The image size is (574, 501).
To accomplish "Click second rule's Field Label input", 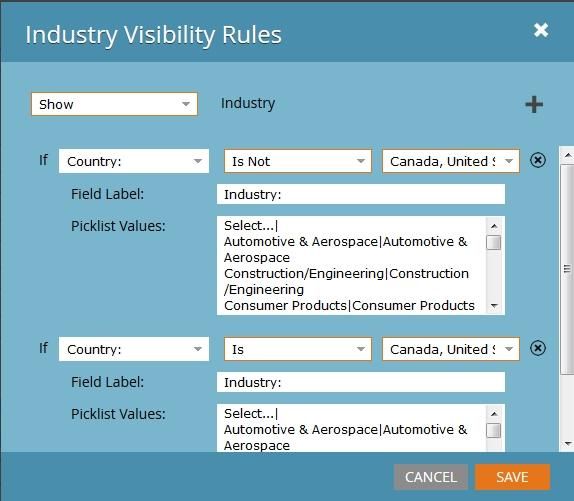I will click(x=361, y=382).
